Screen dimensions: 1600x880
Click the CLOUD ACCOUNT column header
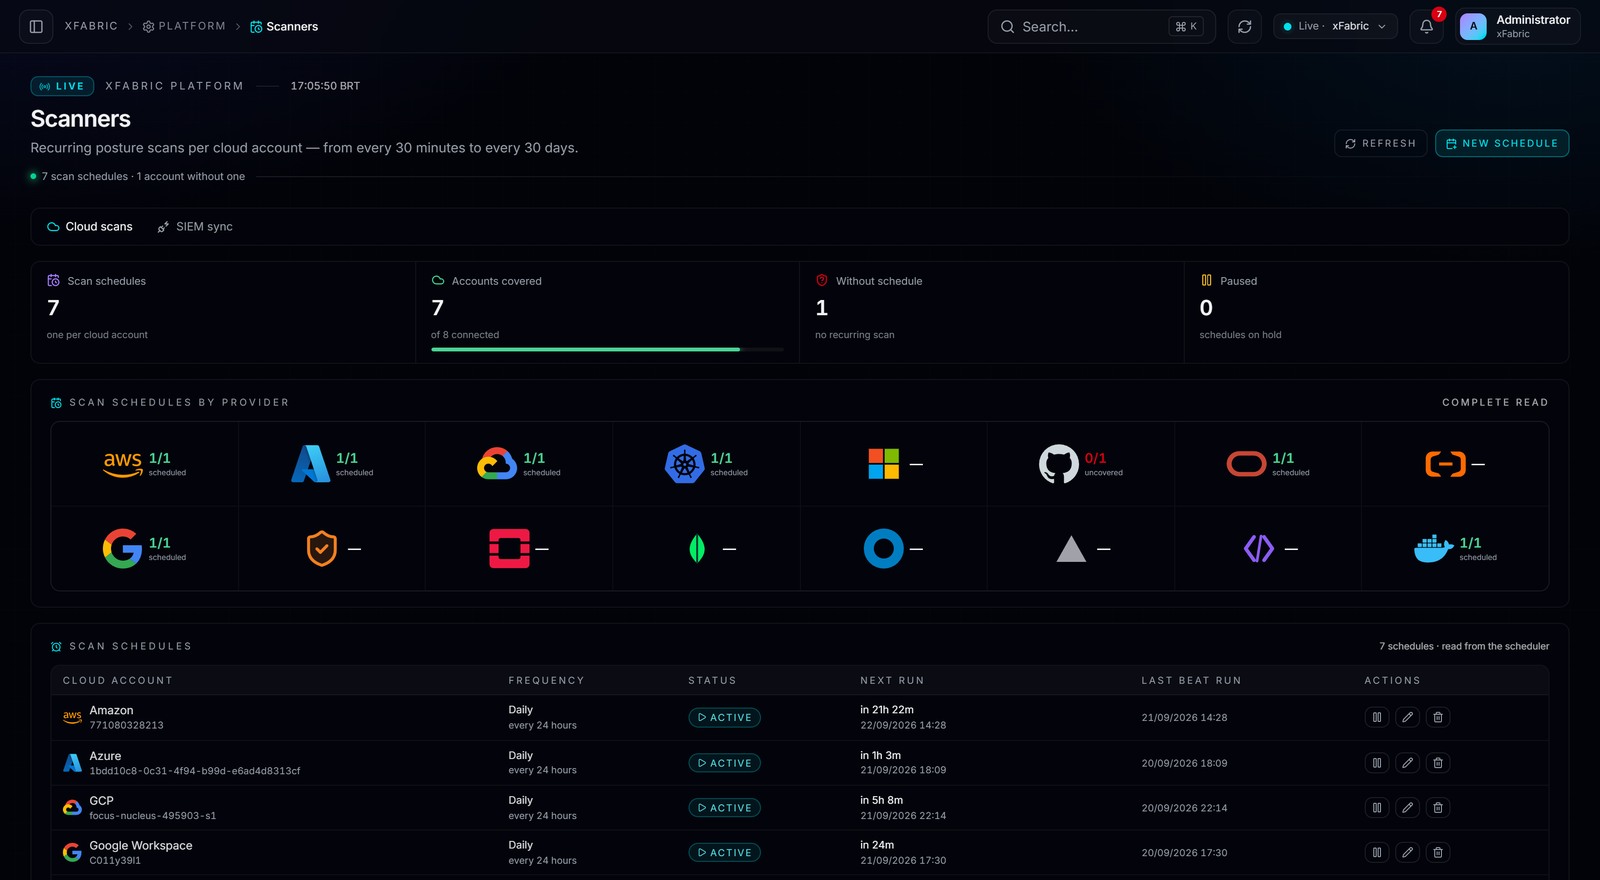tap(117, 681)
